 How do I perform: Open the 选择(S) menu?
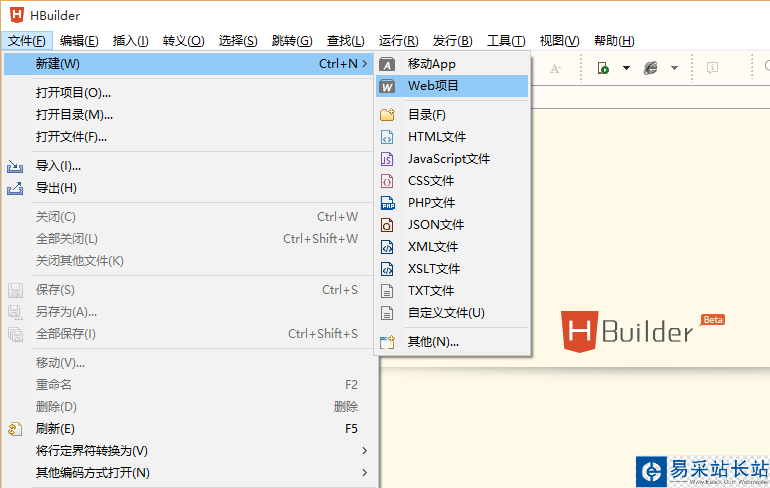238,41
